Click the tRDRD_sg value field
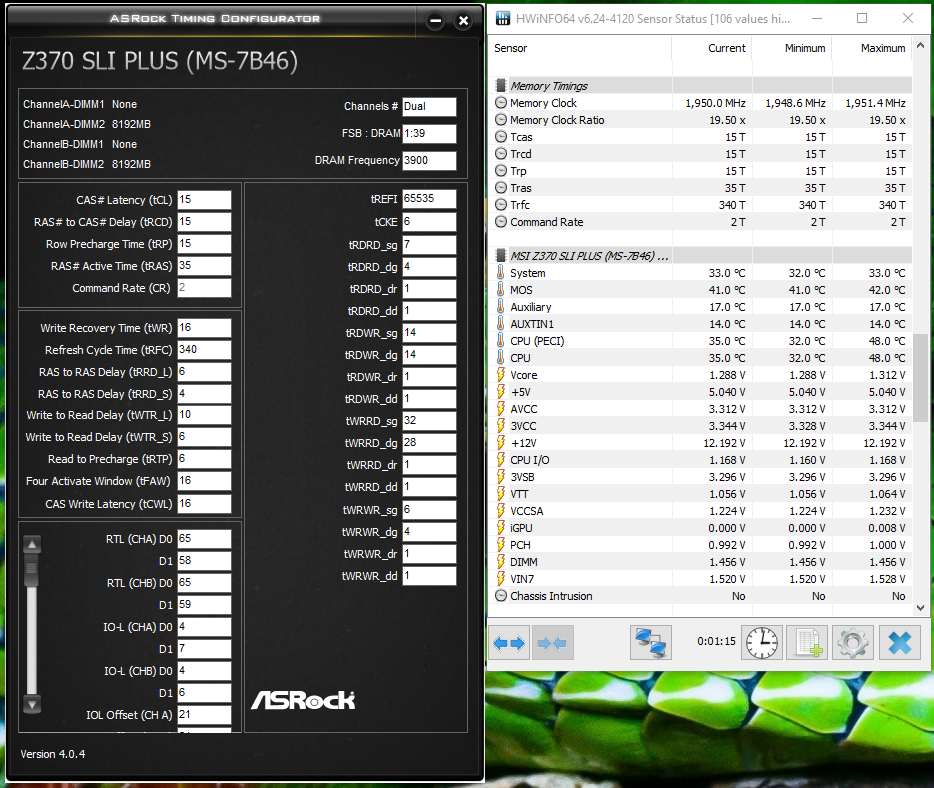This screenshot has height=788, width=934. (x=429, y=245)
